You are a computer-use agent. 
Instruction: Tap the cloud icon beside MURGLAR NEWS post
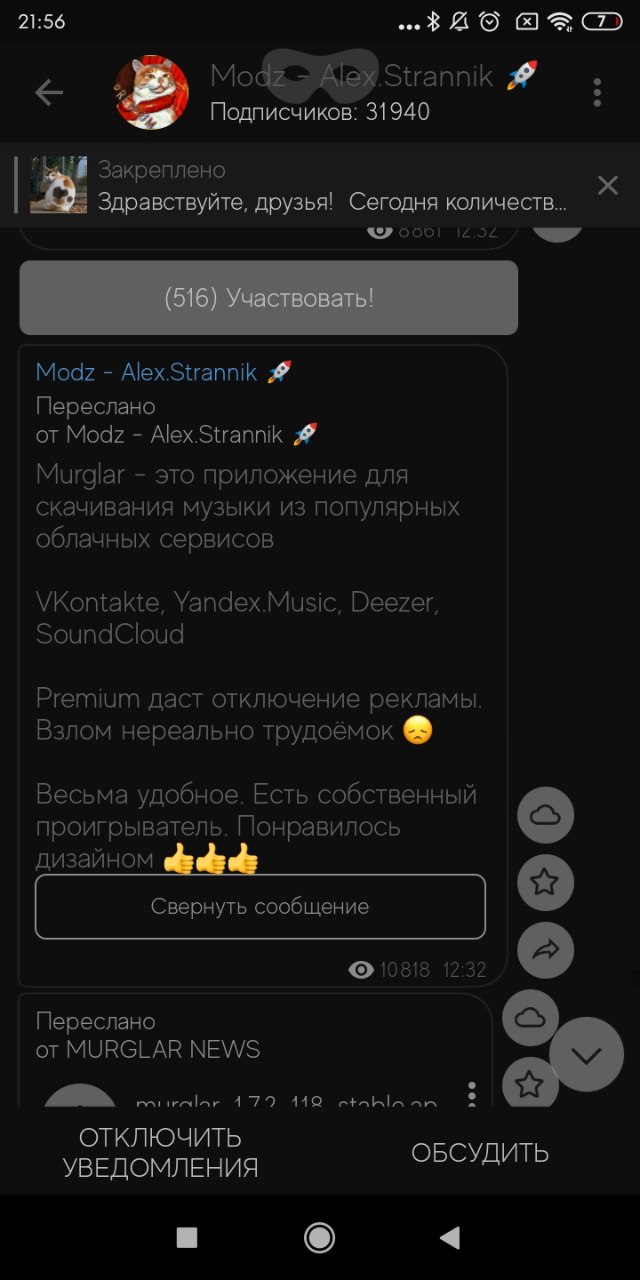[530, 1018]
